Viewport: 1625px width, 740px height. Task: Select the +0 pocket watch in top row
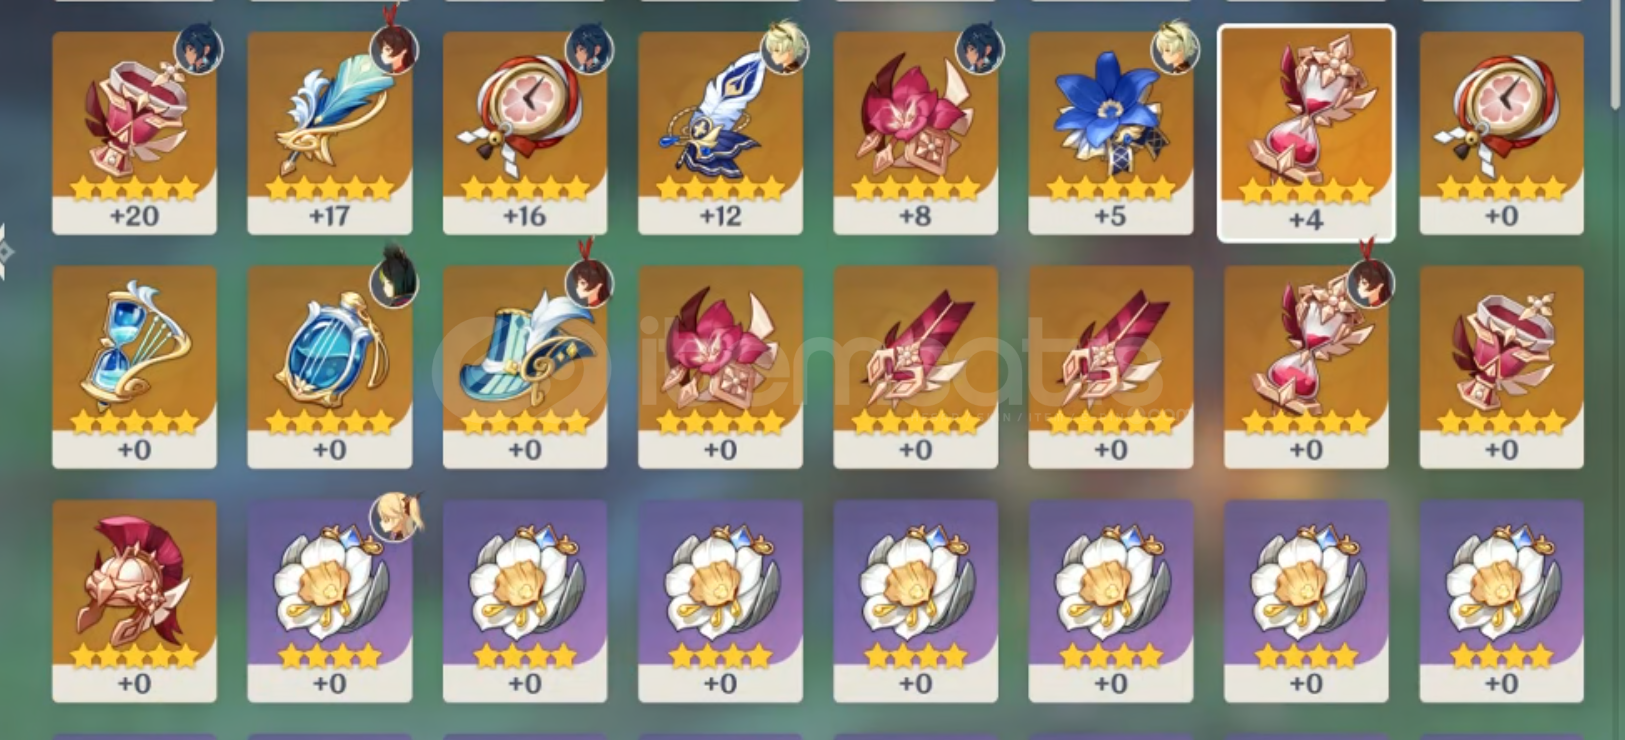pyautogui.click(x=1501, y=133)
